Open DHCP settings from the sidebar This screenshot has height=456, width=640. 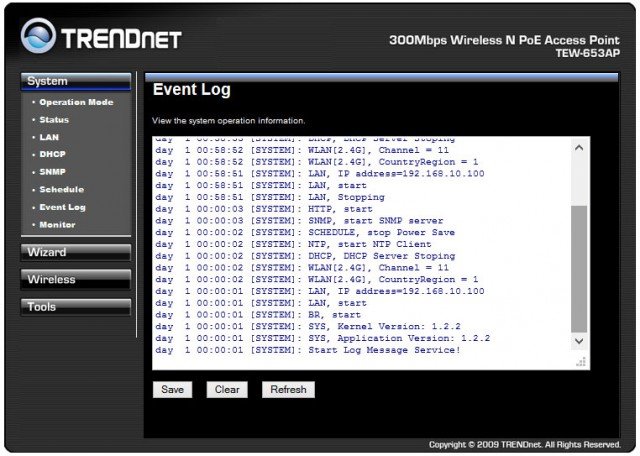coord(52,155)
